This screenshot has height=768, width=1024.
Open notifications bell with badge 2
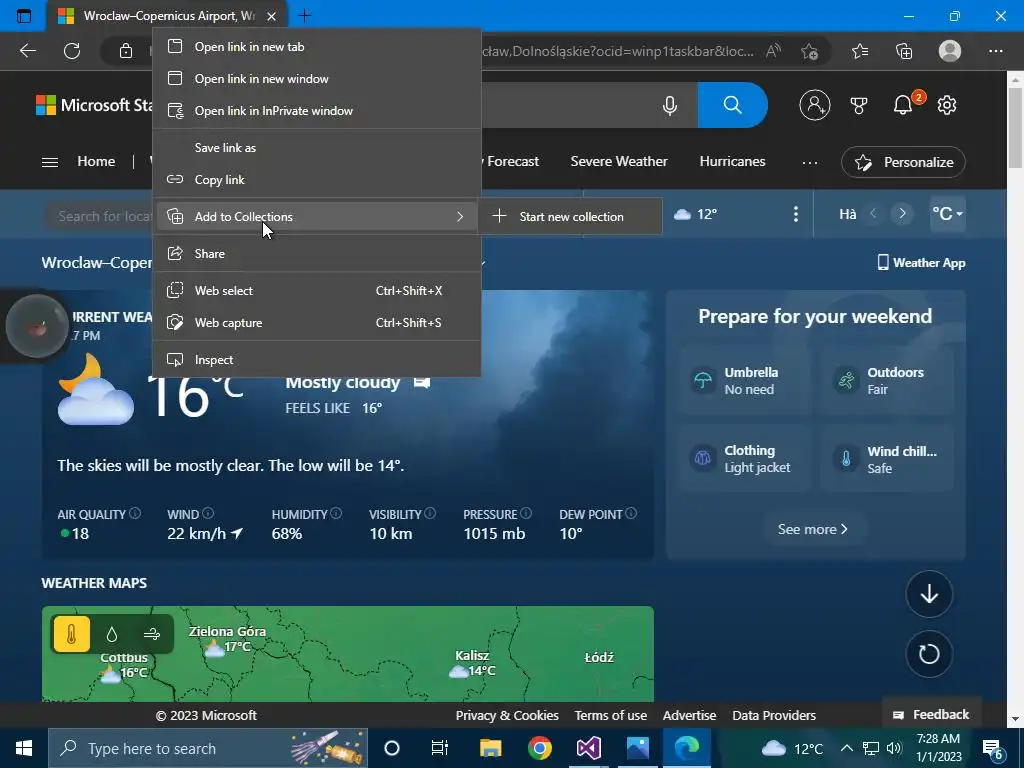point(903,105)
